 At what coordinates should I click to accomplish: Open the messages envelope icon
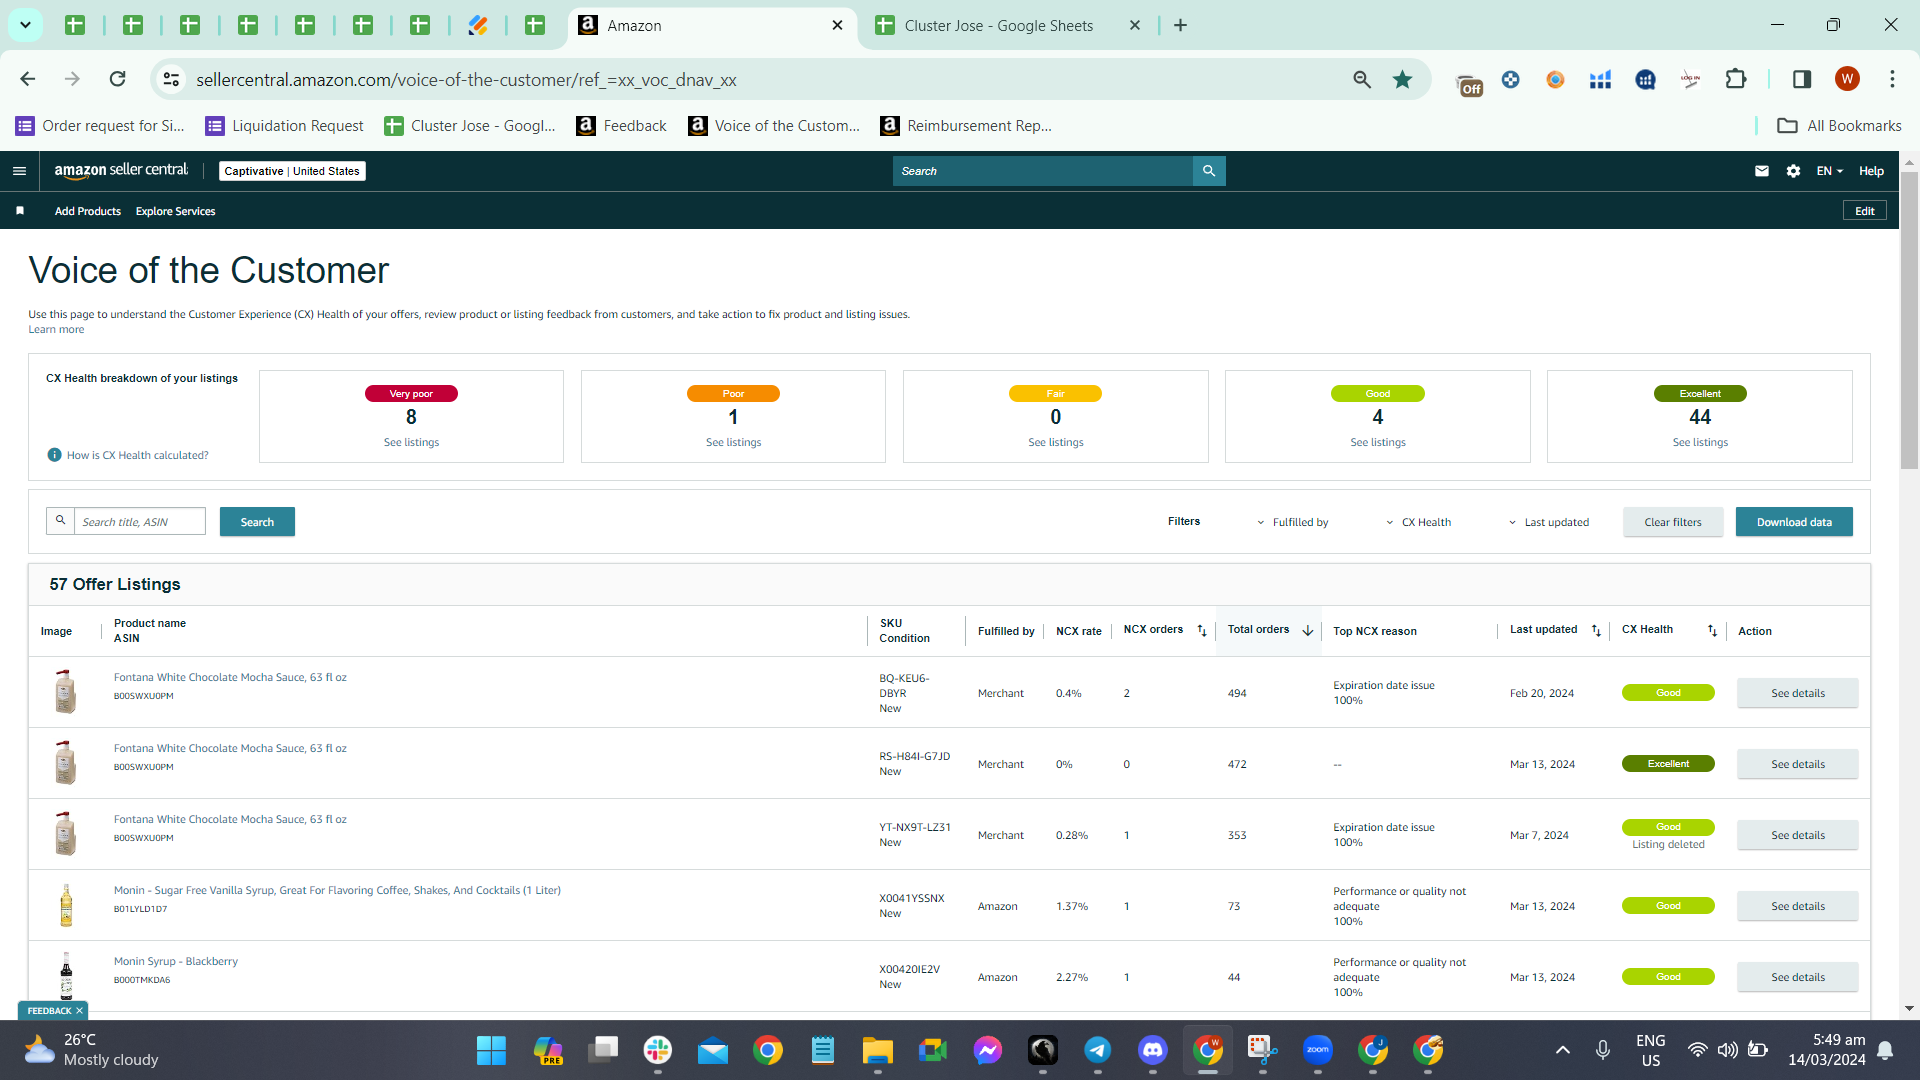pyautogui.click(x=1762, y=171)
